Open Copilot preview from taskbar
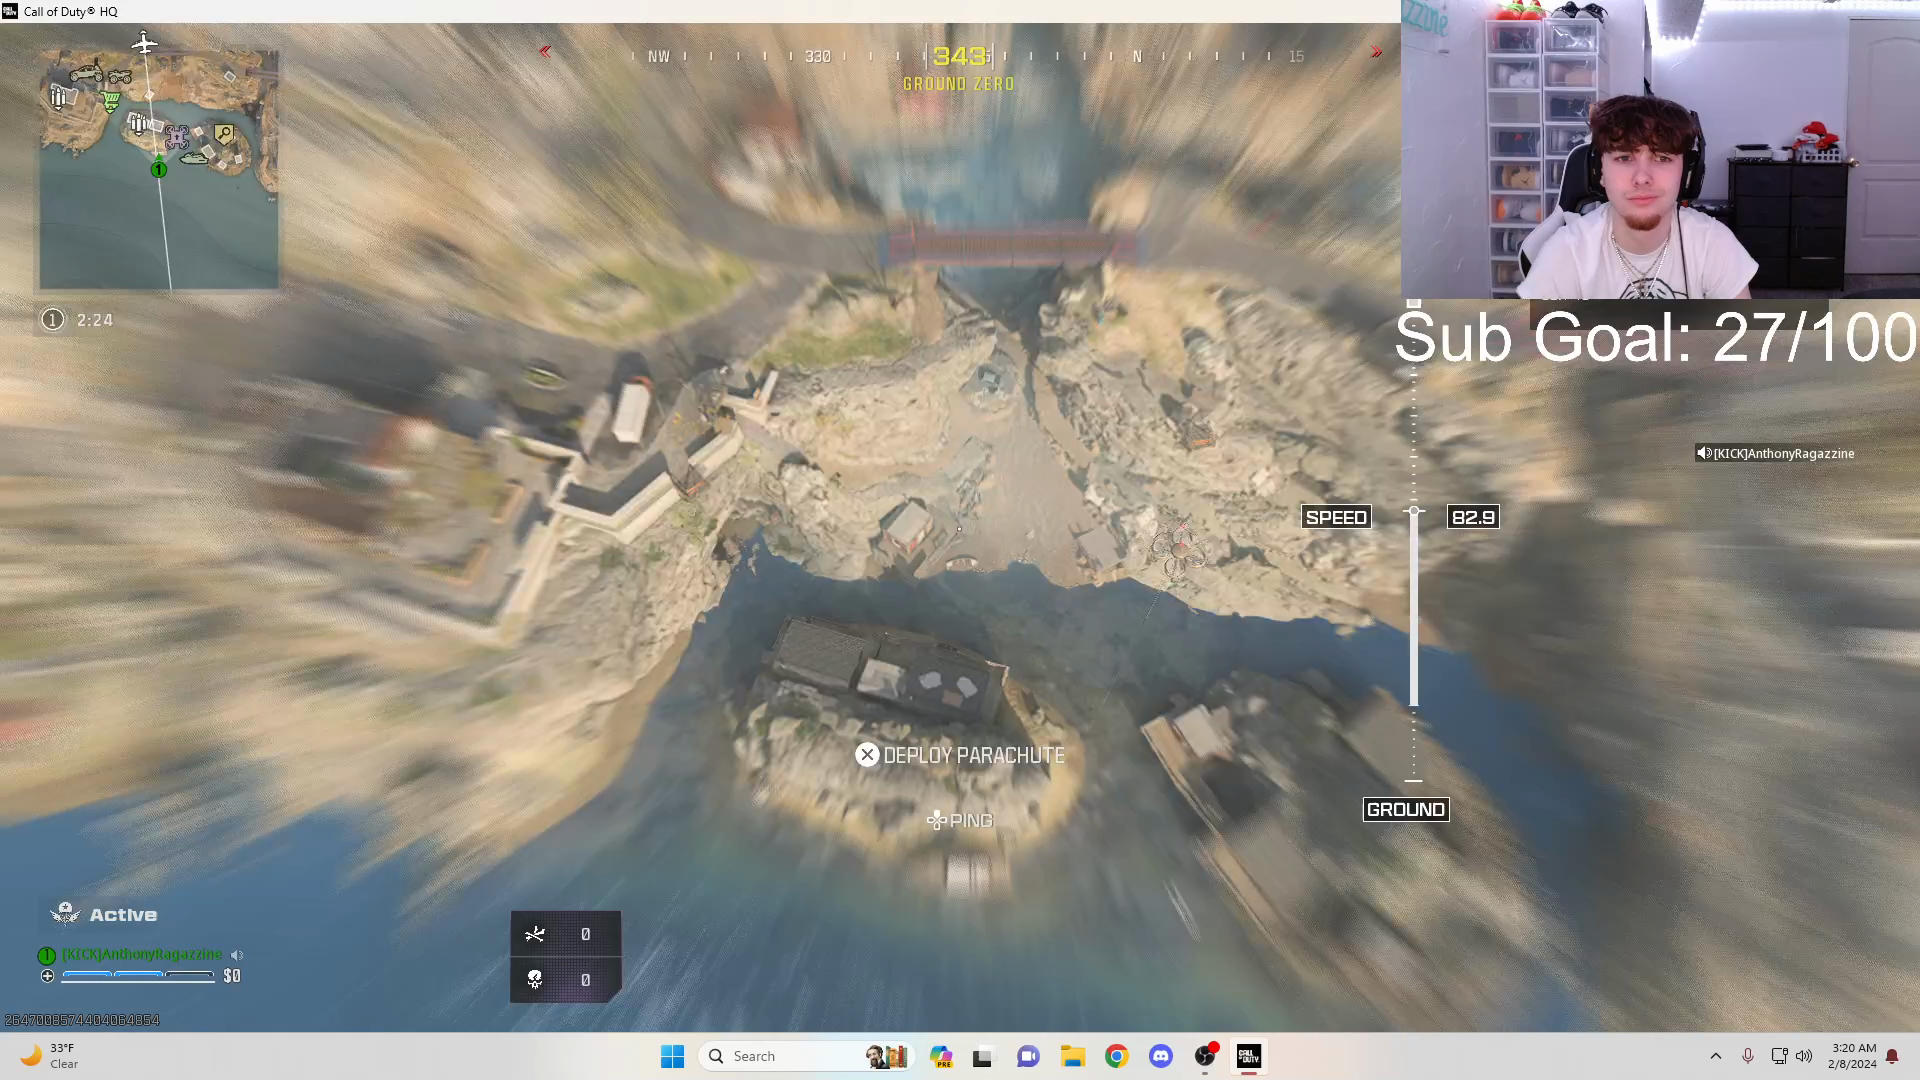Viewport: 1920px width, 1080px height. click(941, 1056)
